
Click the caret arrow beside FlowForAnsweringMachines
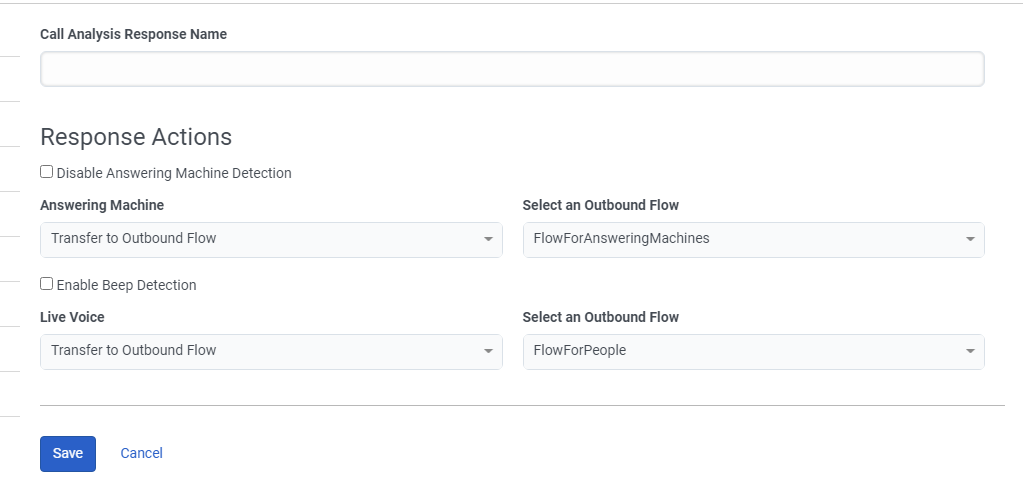970,240
